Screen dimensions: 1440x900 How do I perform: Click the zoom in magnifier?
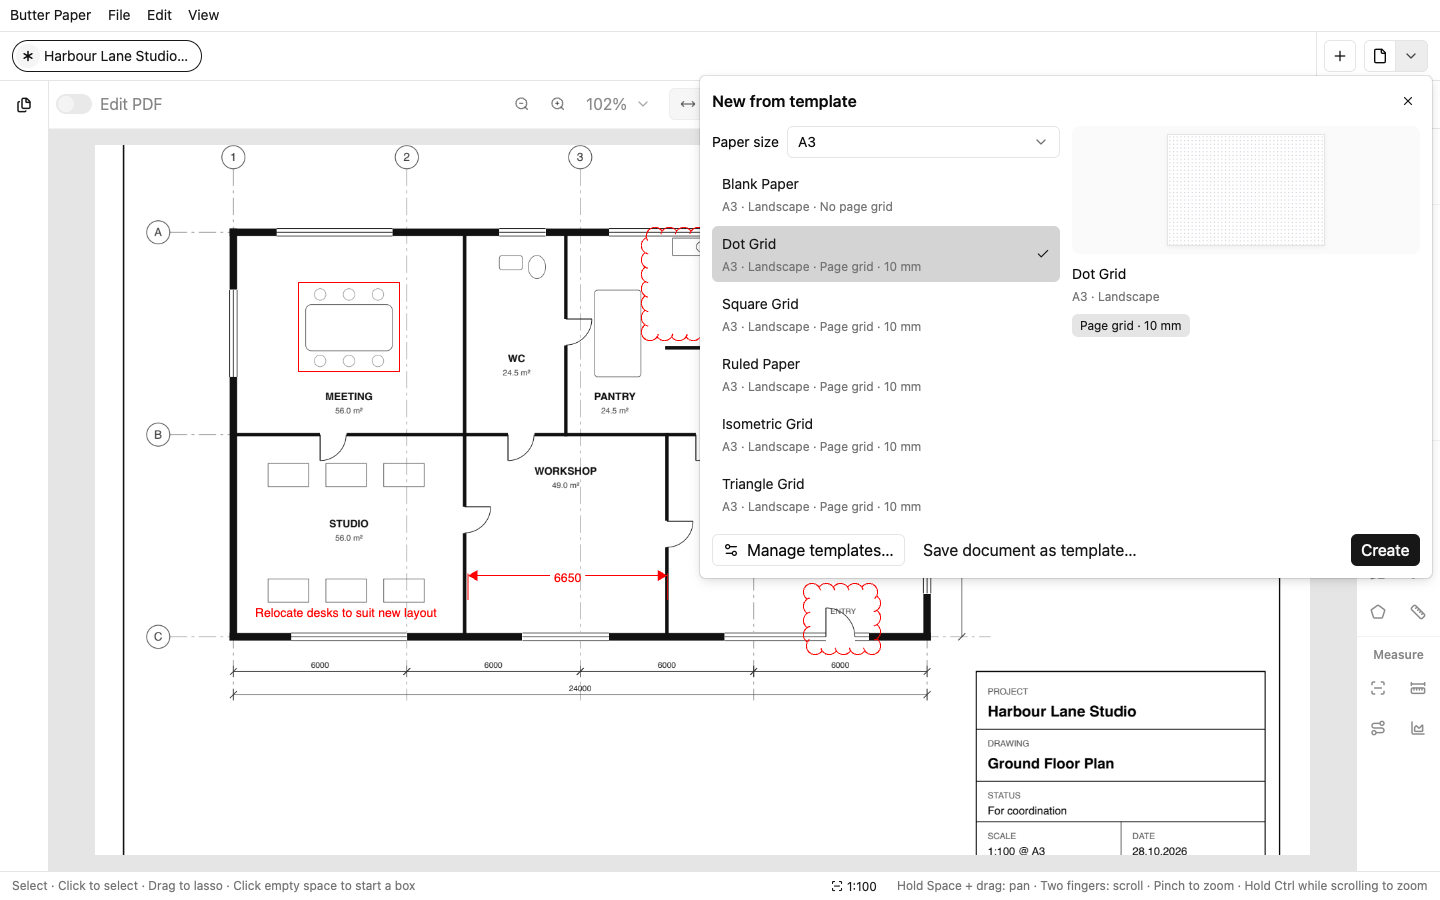558,104
